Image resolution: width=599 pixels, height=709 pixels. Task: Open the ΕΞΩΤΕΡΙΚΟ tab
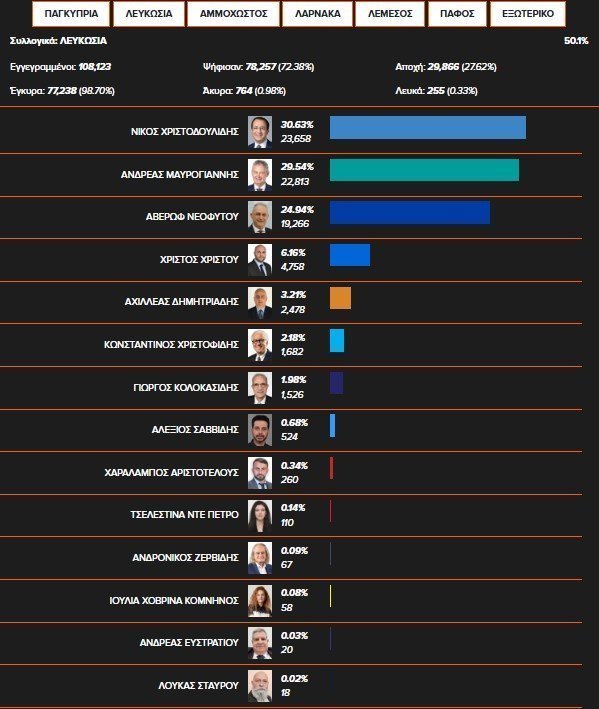tap(528, 14)
